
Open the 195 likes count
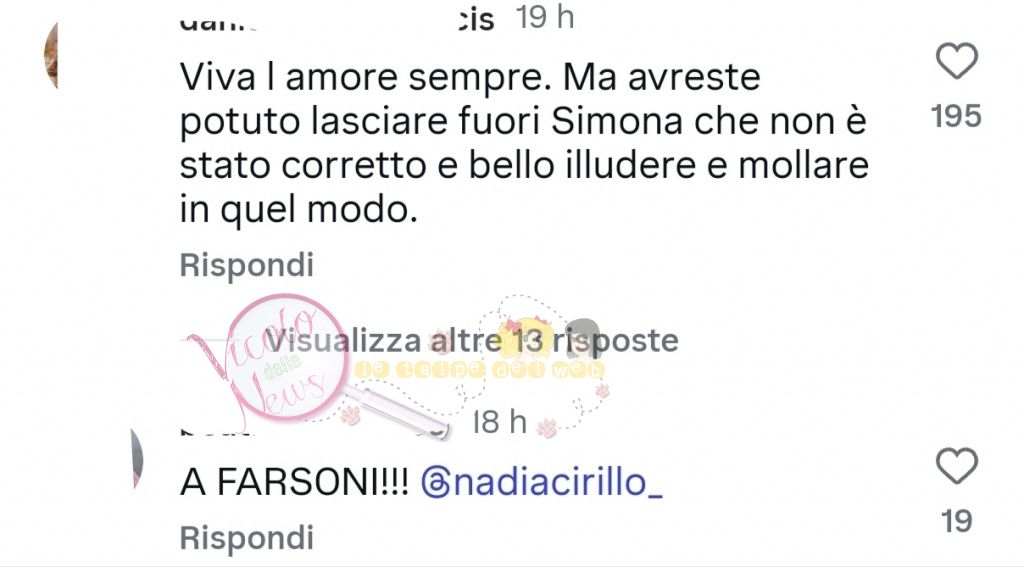click(957, 116)
